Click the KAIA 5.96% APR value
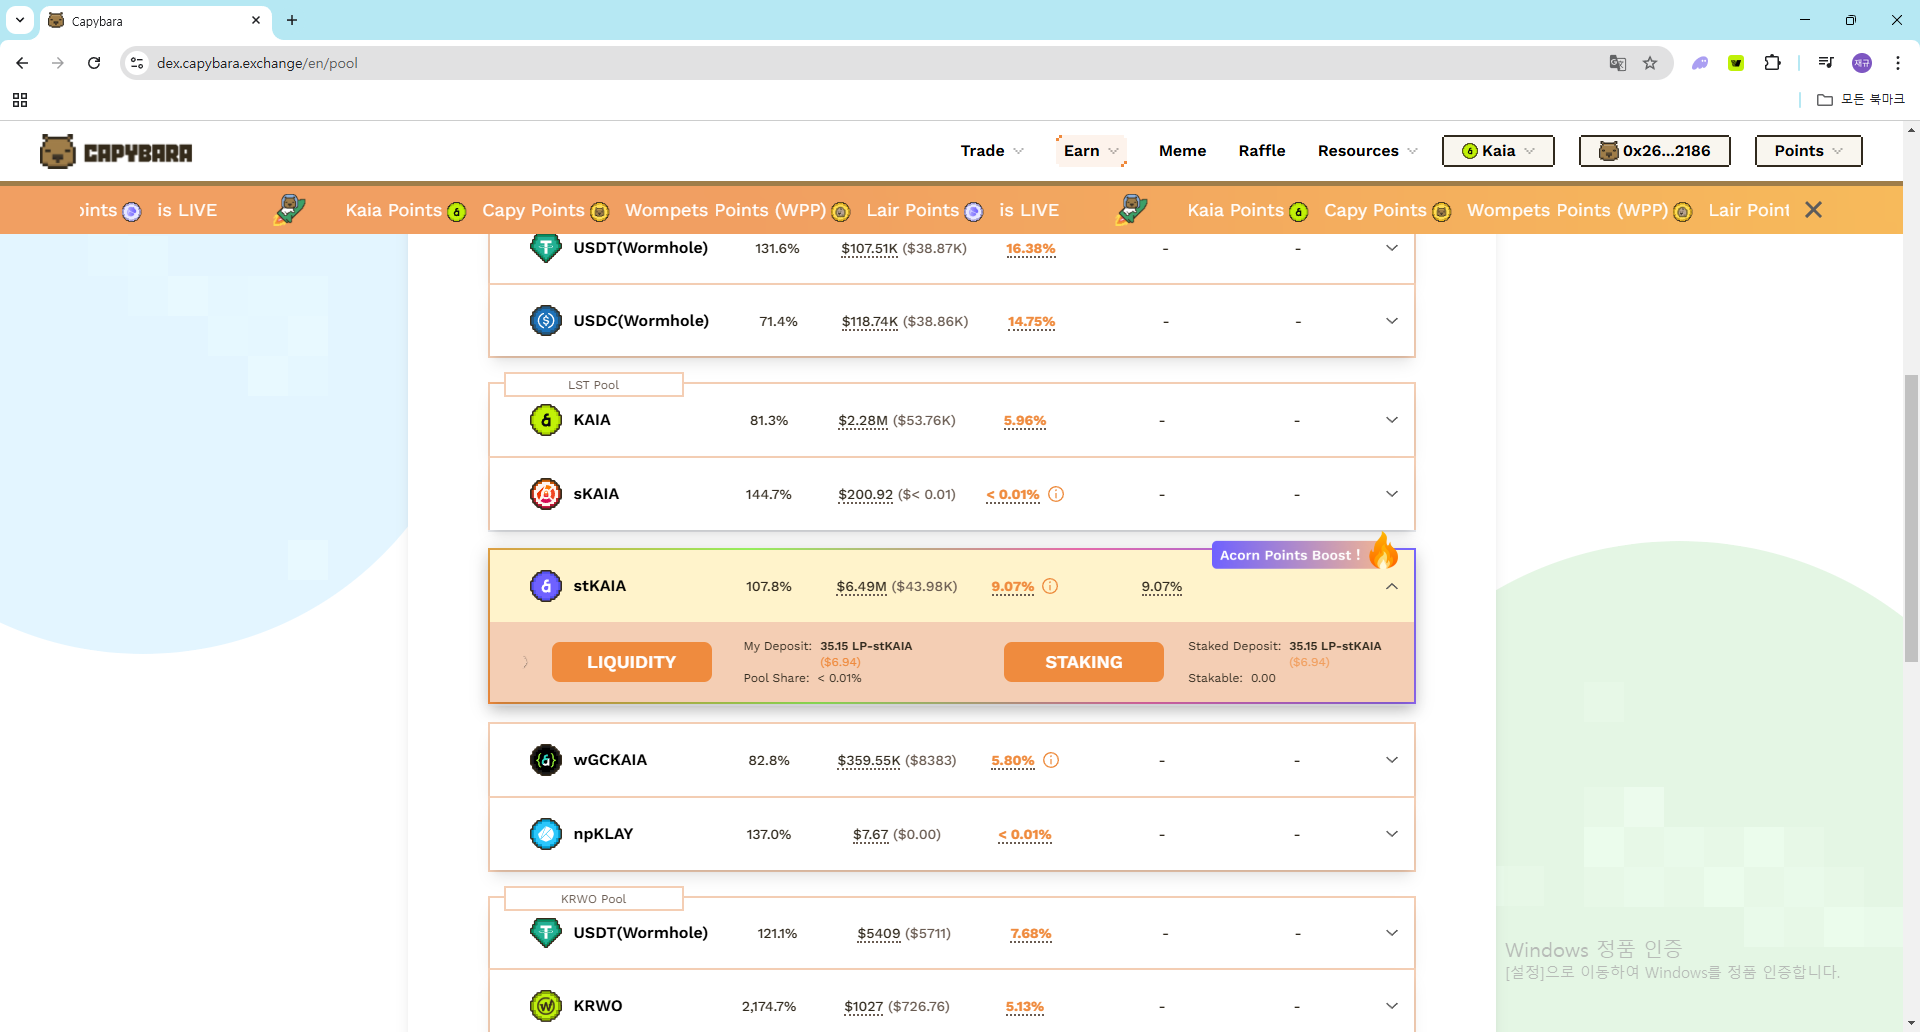Image resolution: width=1920 pixels, height=1032 pixels. (x=1024, y=420)
